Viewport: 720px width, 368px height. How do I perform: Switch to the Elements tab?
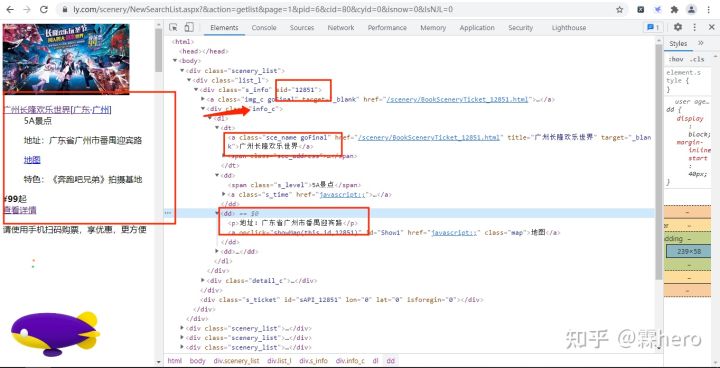point(224,28)
